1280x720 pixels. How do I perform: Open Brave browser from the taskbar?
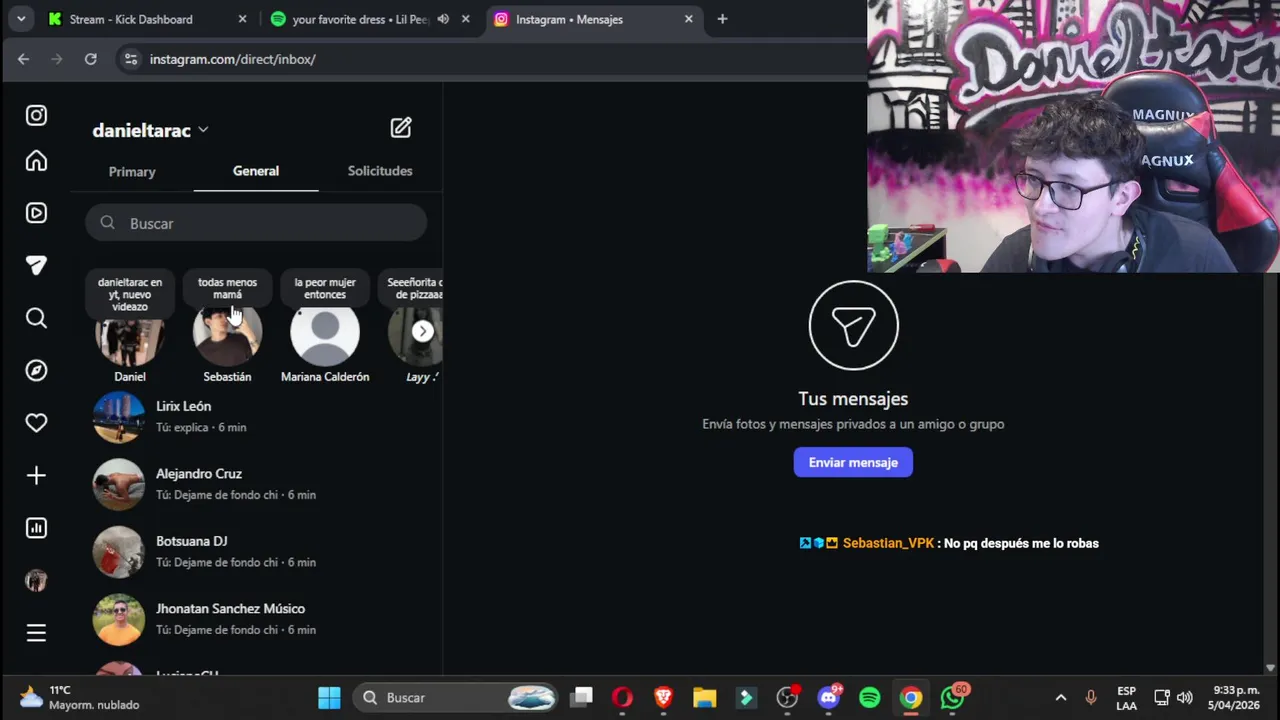click(663, 697)
